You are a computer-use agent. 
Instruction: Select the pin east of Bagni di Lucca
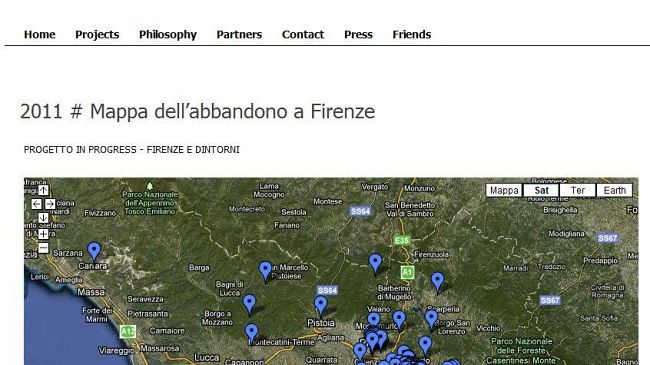tap(249, 304)
